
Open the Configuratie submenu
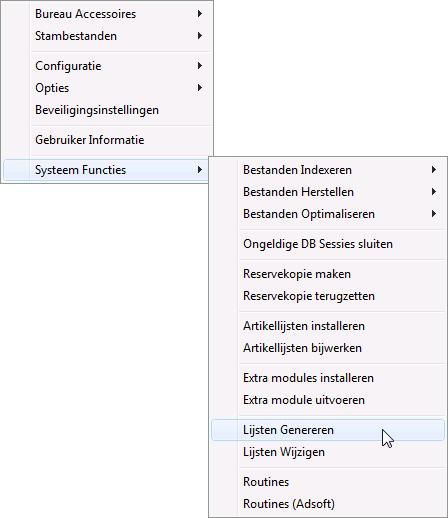tap(107, 66)
